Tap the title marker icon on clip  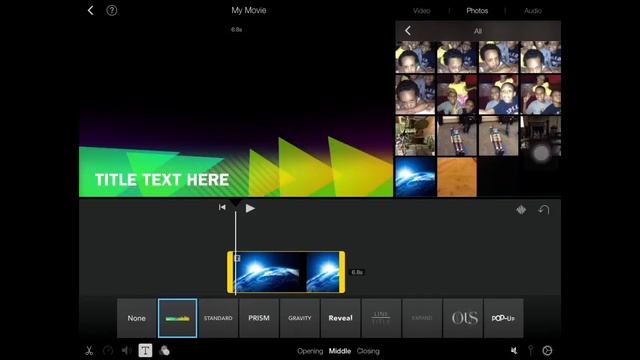(x=237, y=258)
